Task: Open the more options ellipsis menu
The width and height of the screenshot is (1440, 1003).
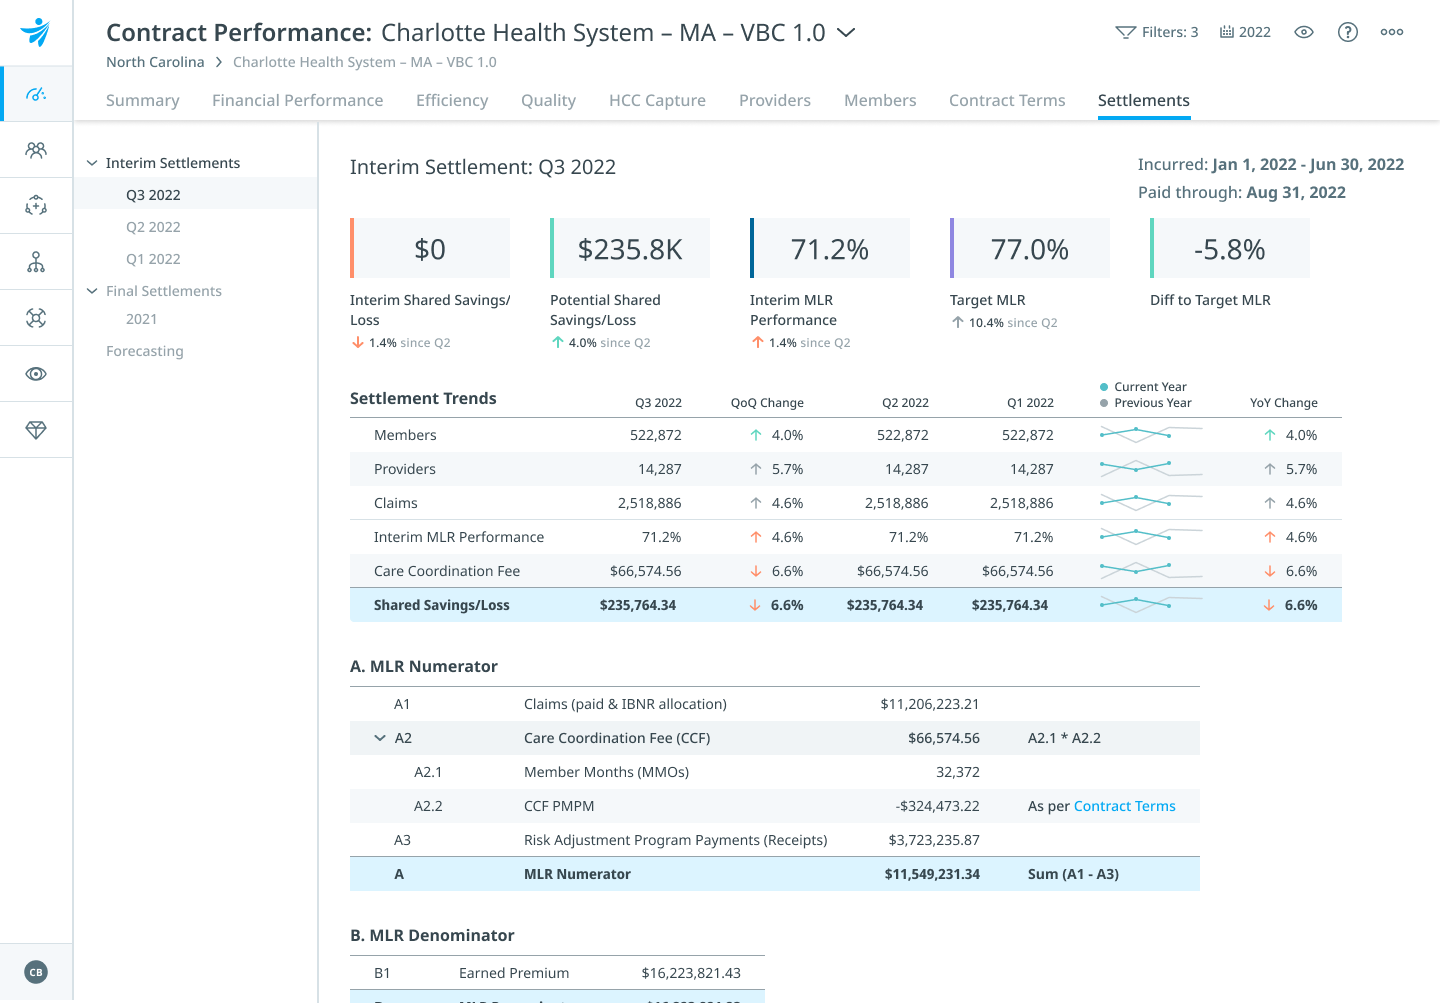Action: click(1392, 32)
